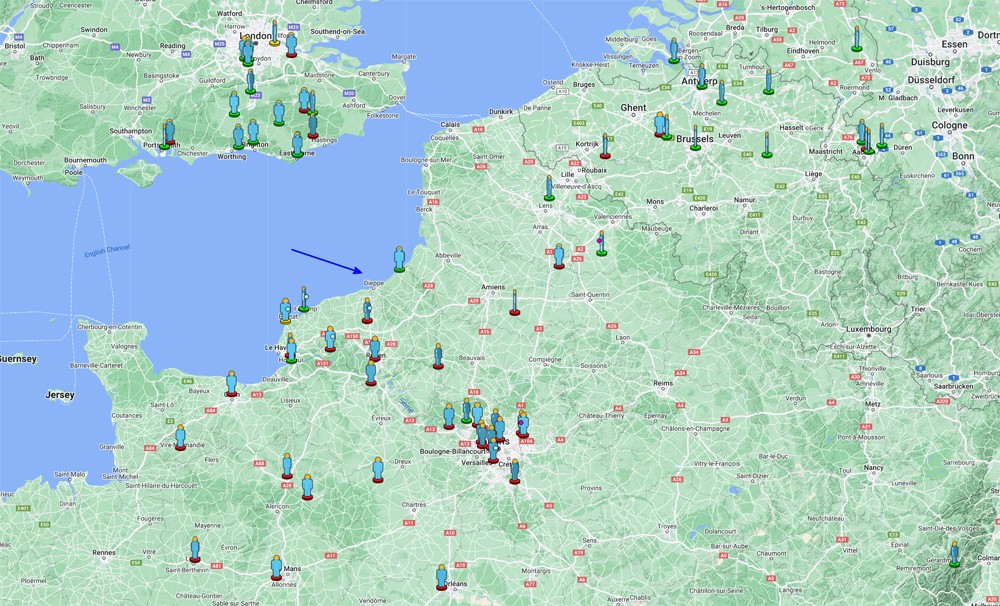
Task: Open the yellow-based marker west of Fécamp
Action: point(286,311)
